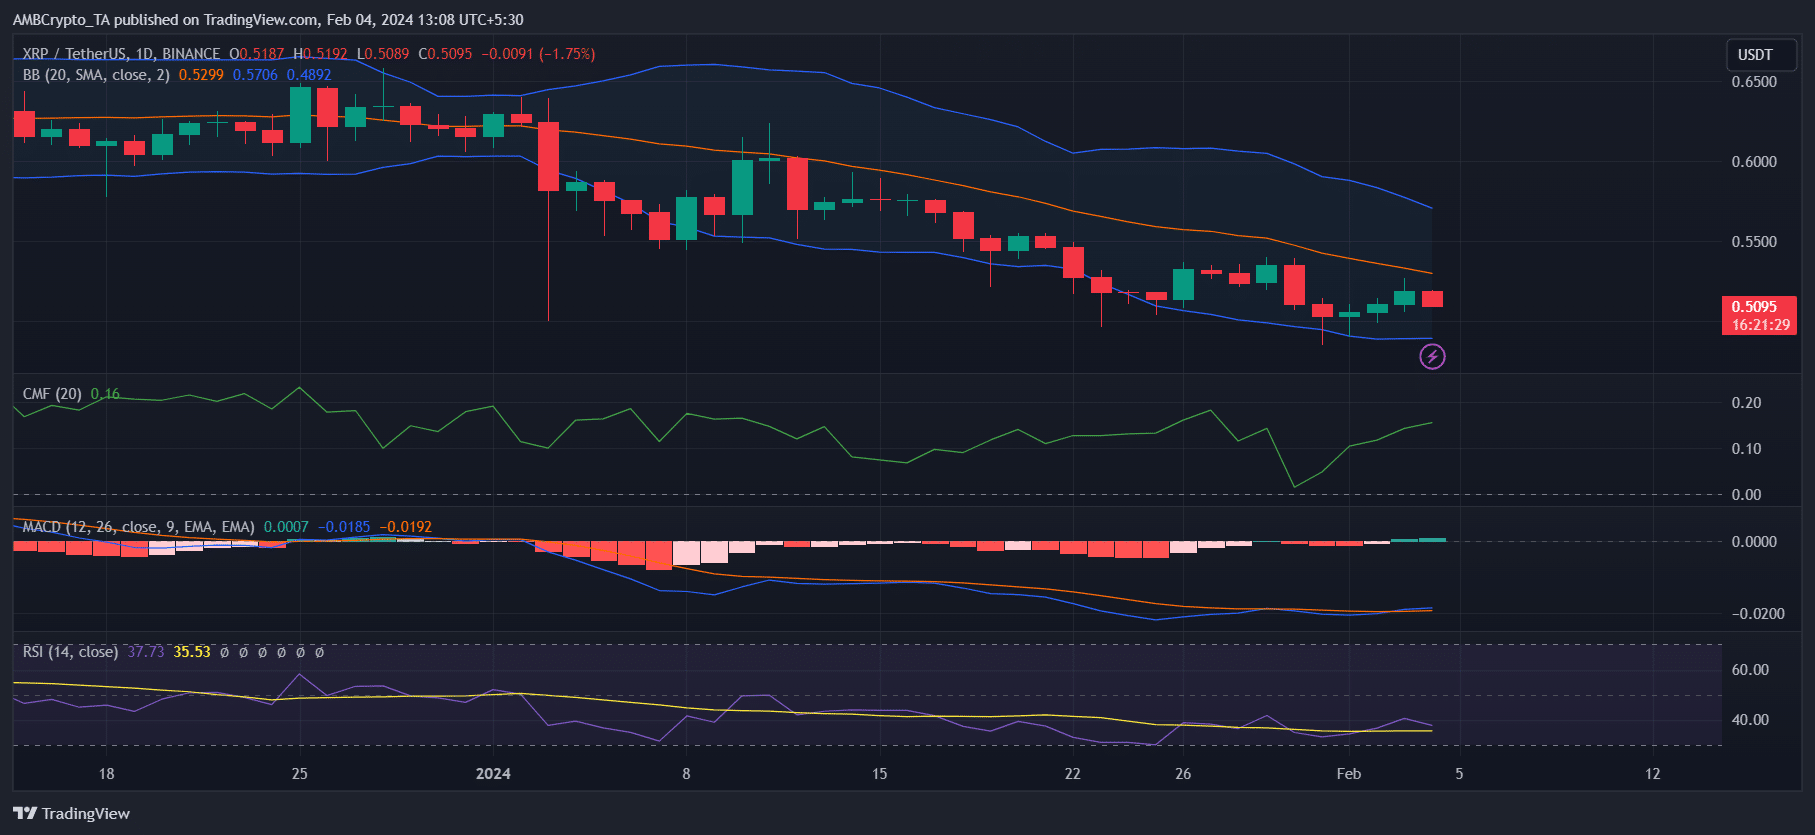The height and width of the screenshot is (835, 1815).
Task: Click the BB (20, SMA, close, 2) legend
Action: pyautogui.click(x=96, y=75)
